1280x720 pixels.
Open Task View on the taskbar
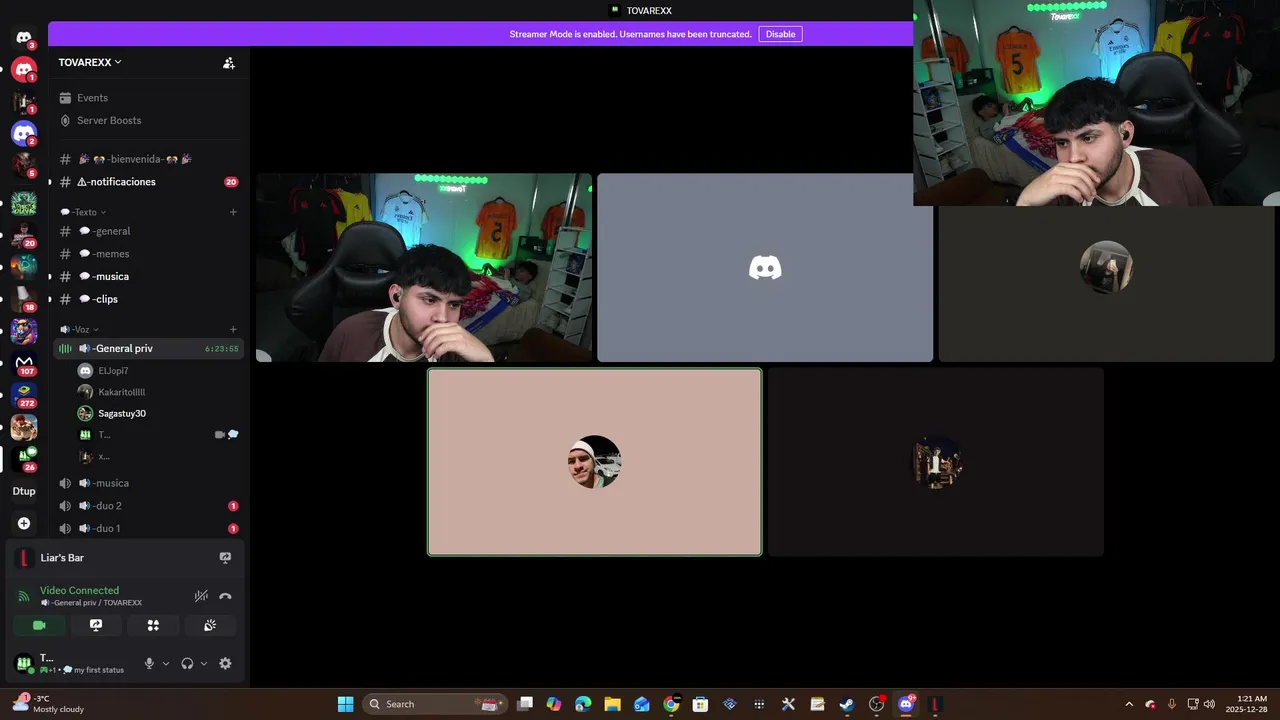pos(525,704)
